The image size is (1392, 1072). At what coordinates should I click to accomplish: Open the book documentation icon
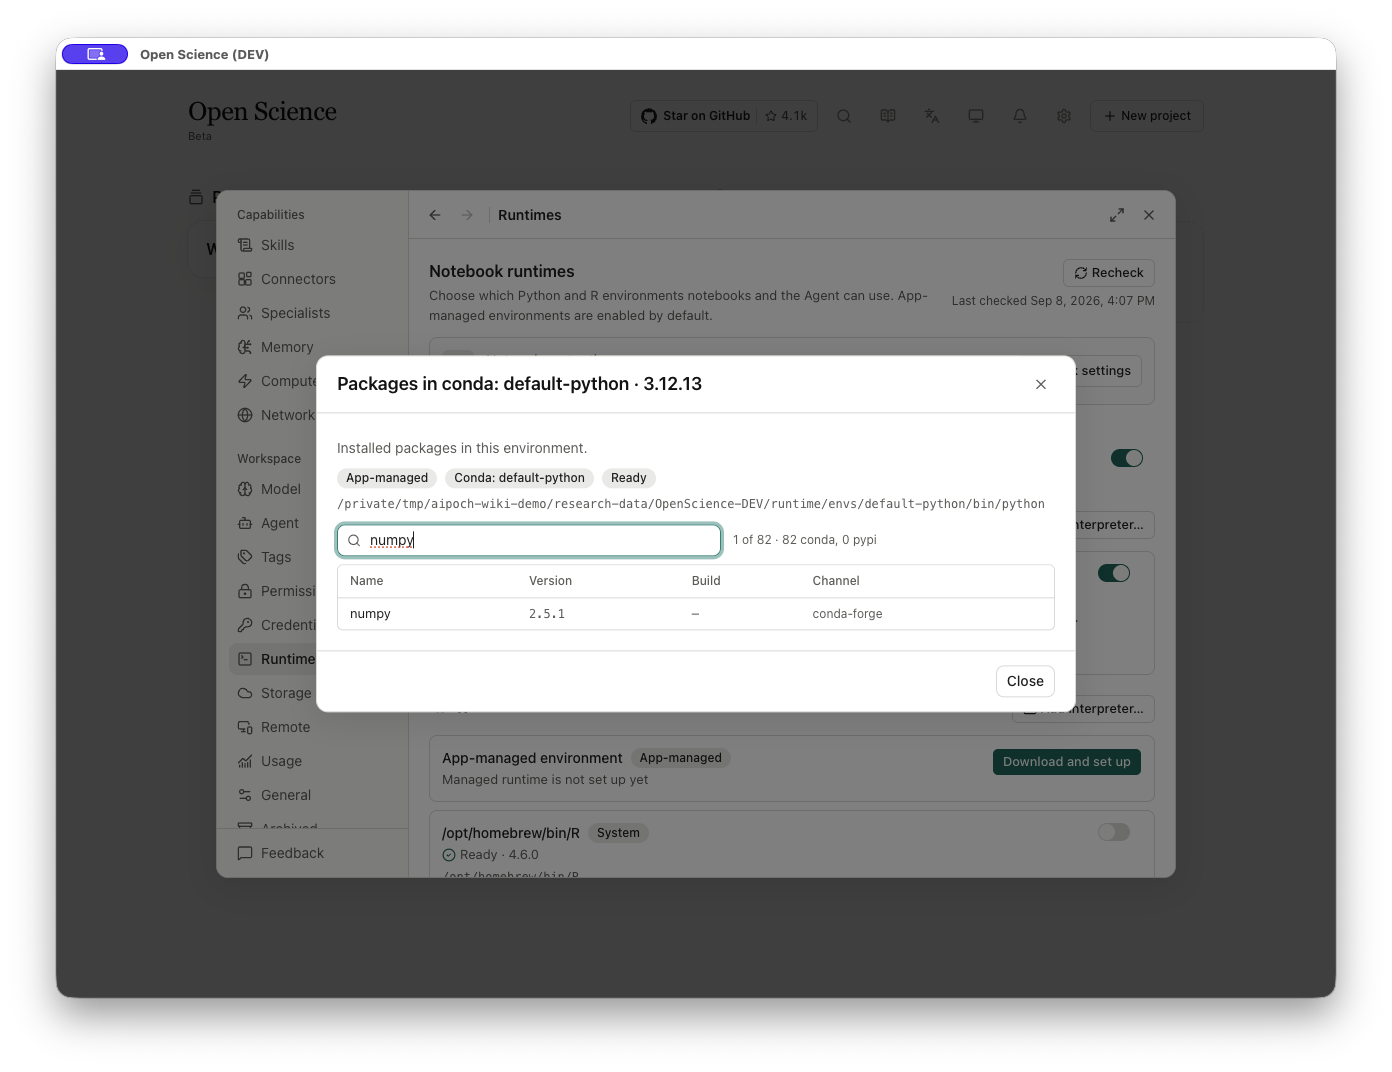point(888,116)
